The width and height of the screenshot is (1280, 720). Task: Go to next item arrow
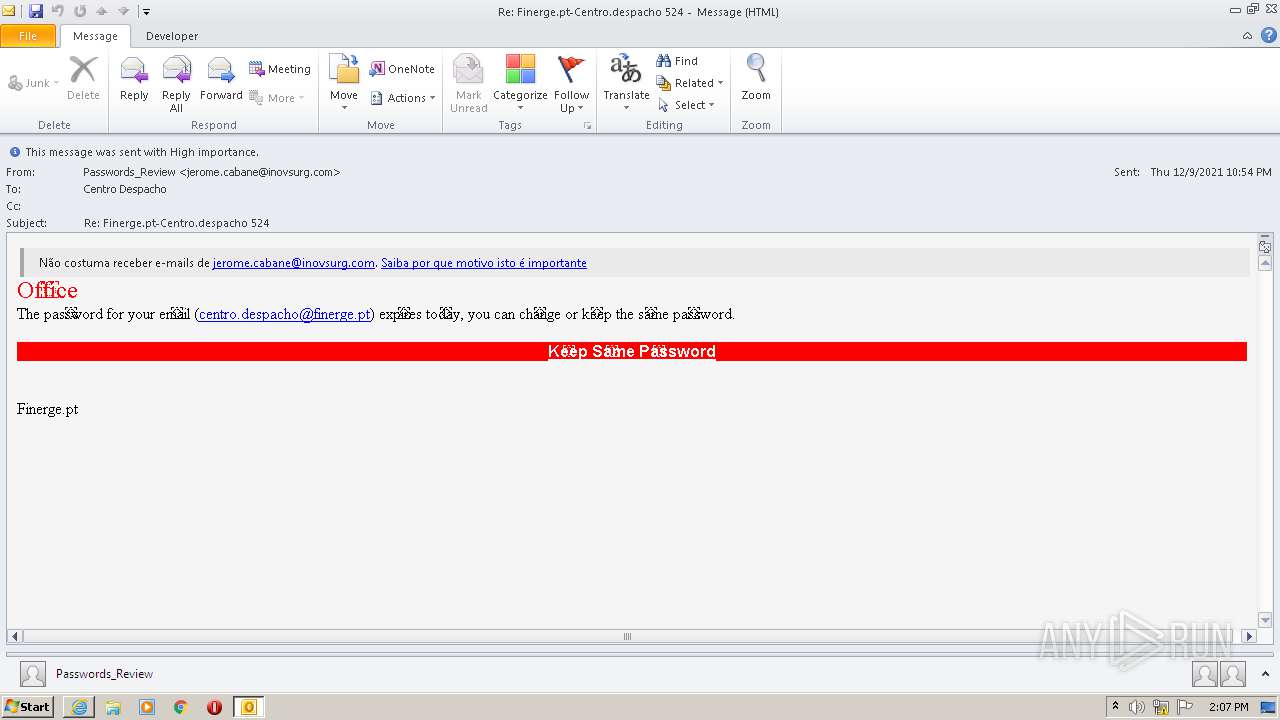(123, 11)
